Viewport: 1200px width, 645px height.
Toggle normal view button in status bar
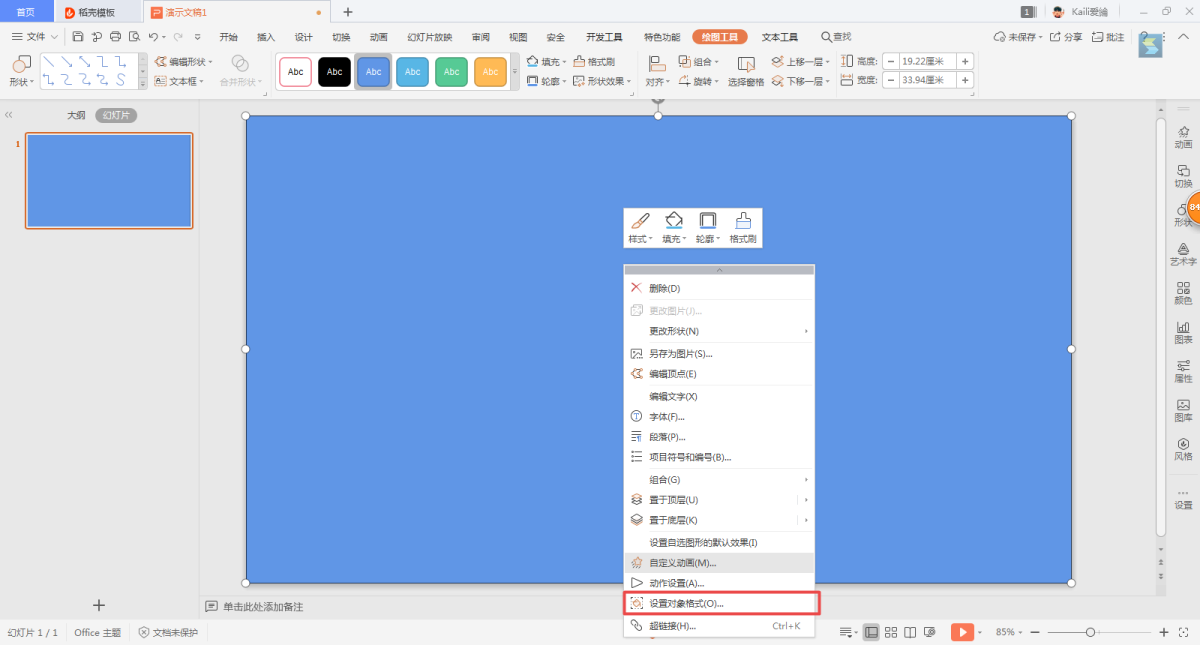(x=871, y=632)
